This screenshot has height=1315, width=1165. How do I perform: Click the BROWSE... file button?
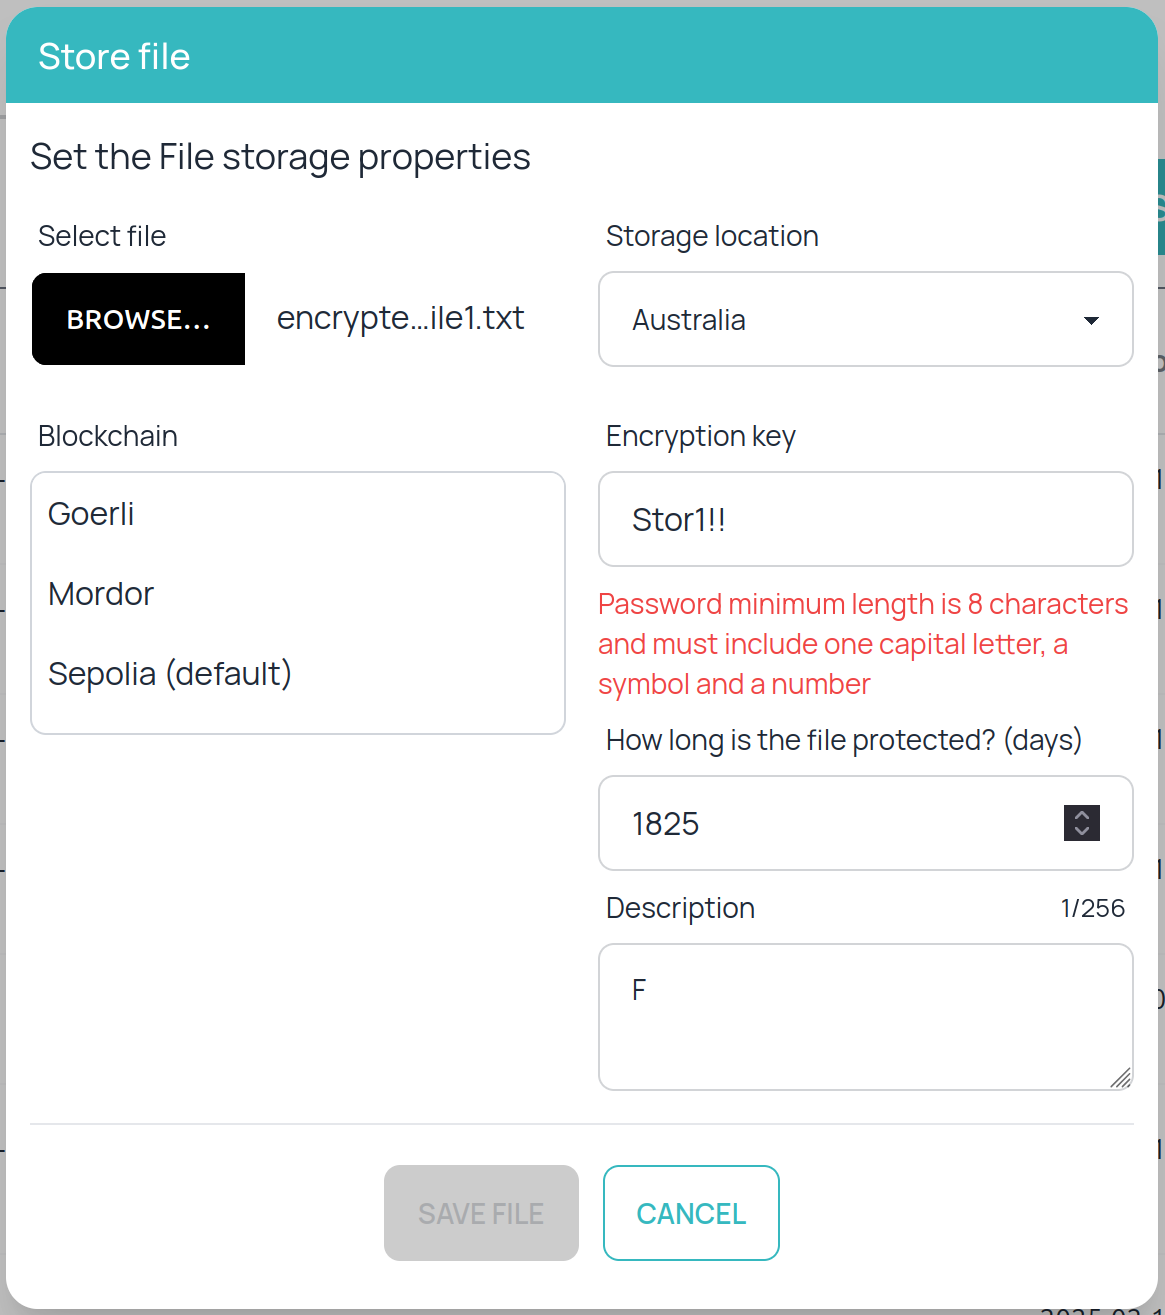coord(138,319)
